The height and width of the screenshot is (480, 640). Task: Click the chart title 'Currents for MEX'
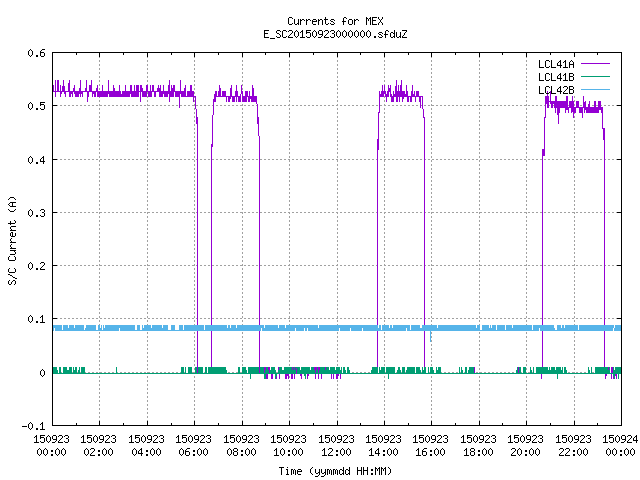(x=335, y=21)
